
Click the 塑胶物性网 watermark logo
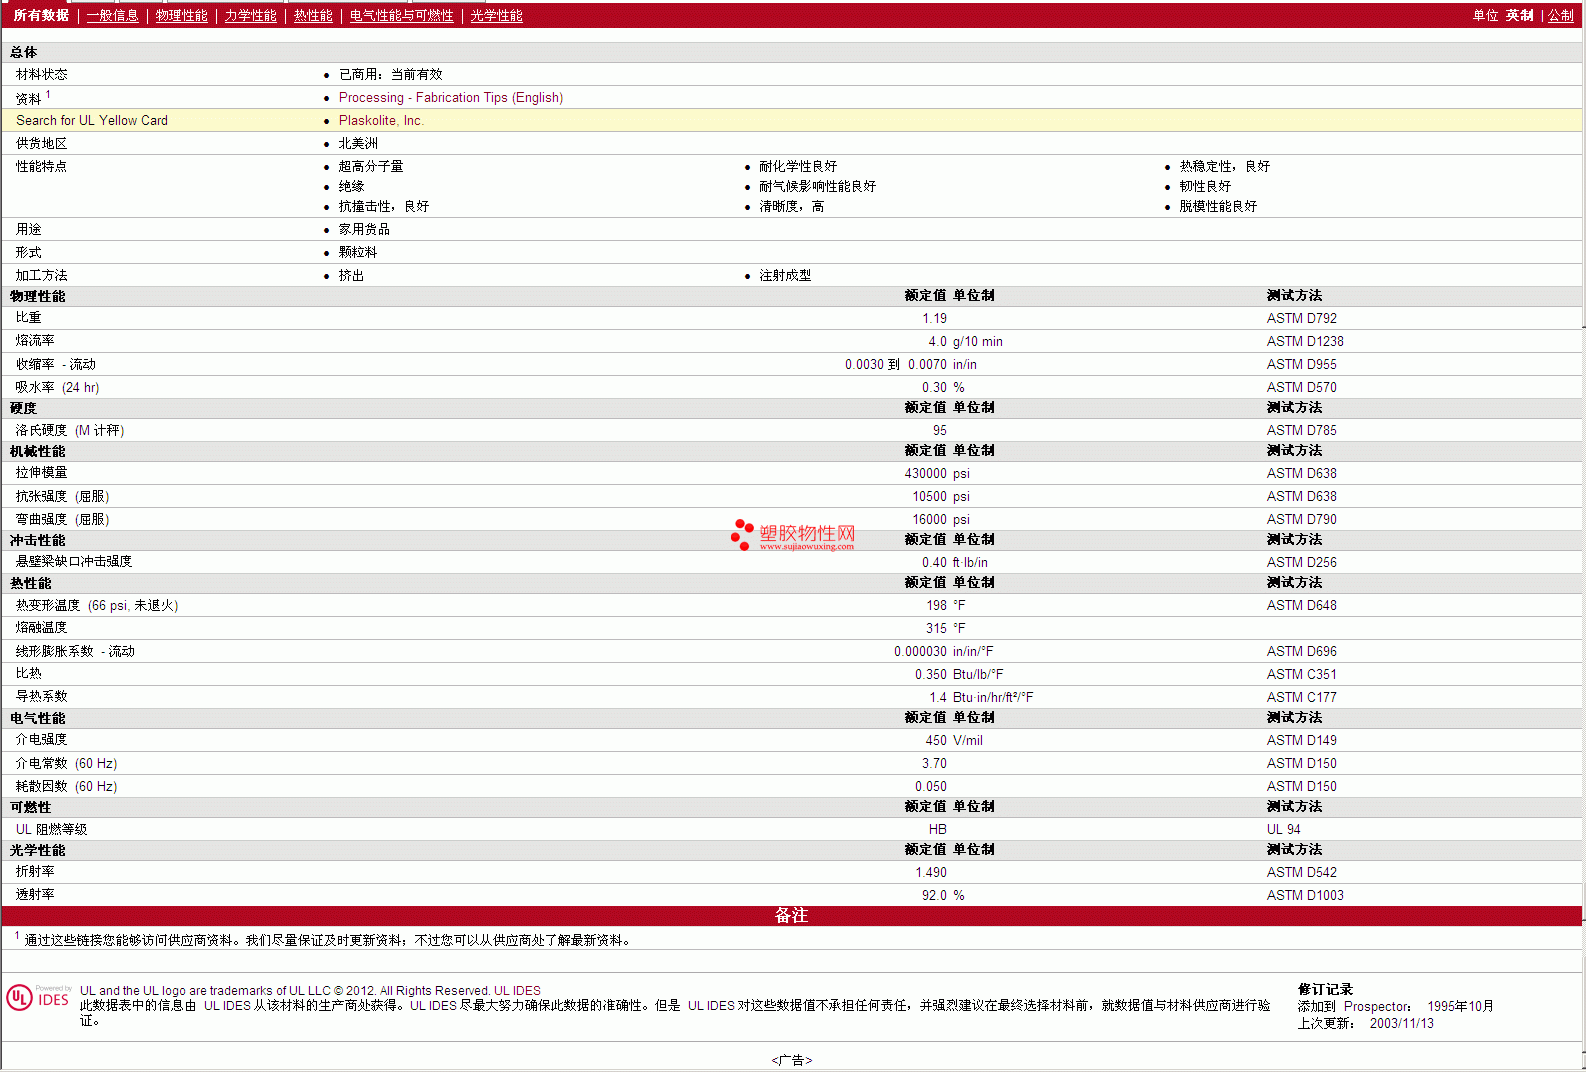tap(793, 535)
